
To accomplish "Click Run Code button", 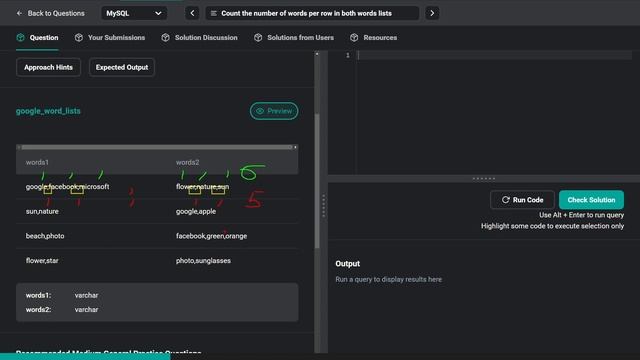I will [x=522, y=200].
